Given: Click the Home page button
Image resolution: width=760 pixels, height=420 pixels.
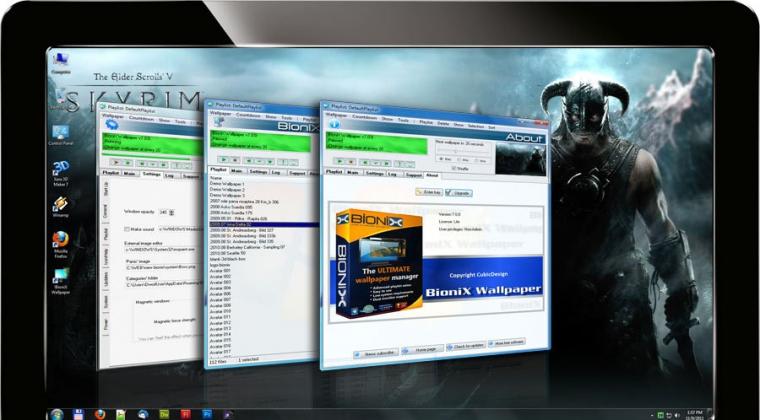Looking at the screenshot, I should point(423,349).
